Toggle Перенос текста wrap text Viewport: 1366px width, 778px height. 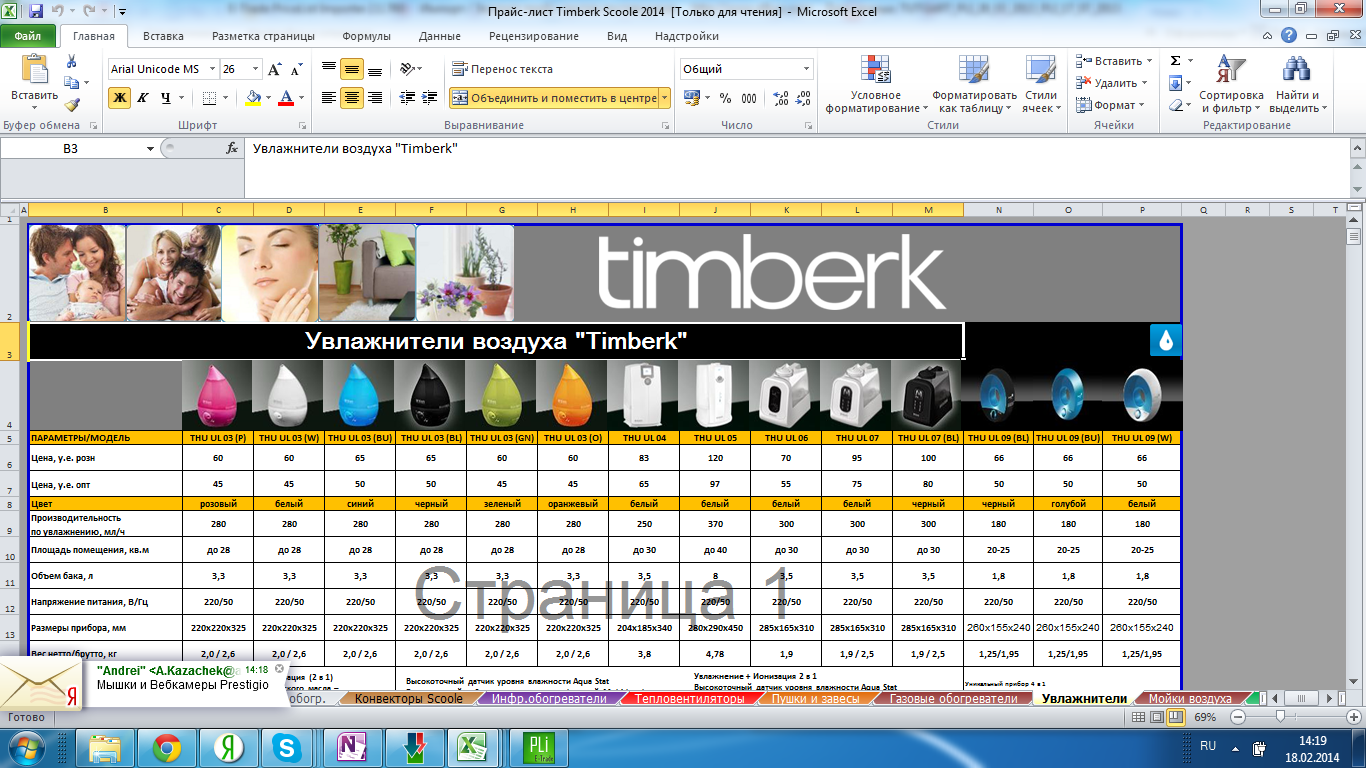pyautogui.click(x=502, y=70)
